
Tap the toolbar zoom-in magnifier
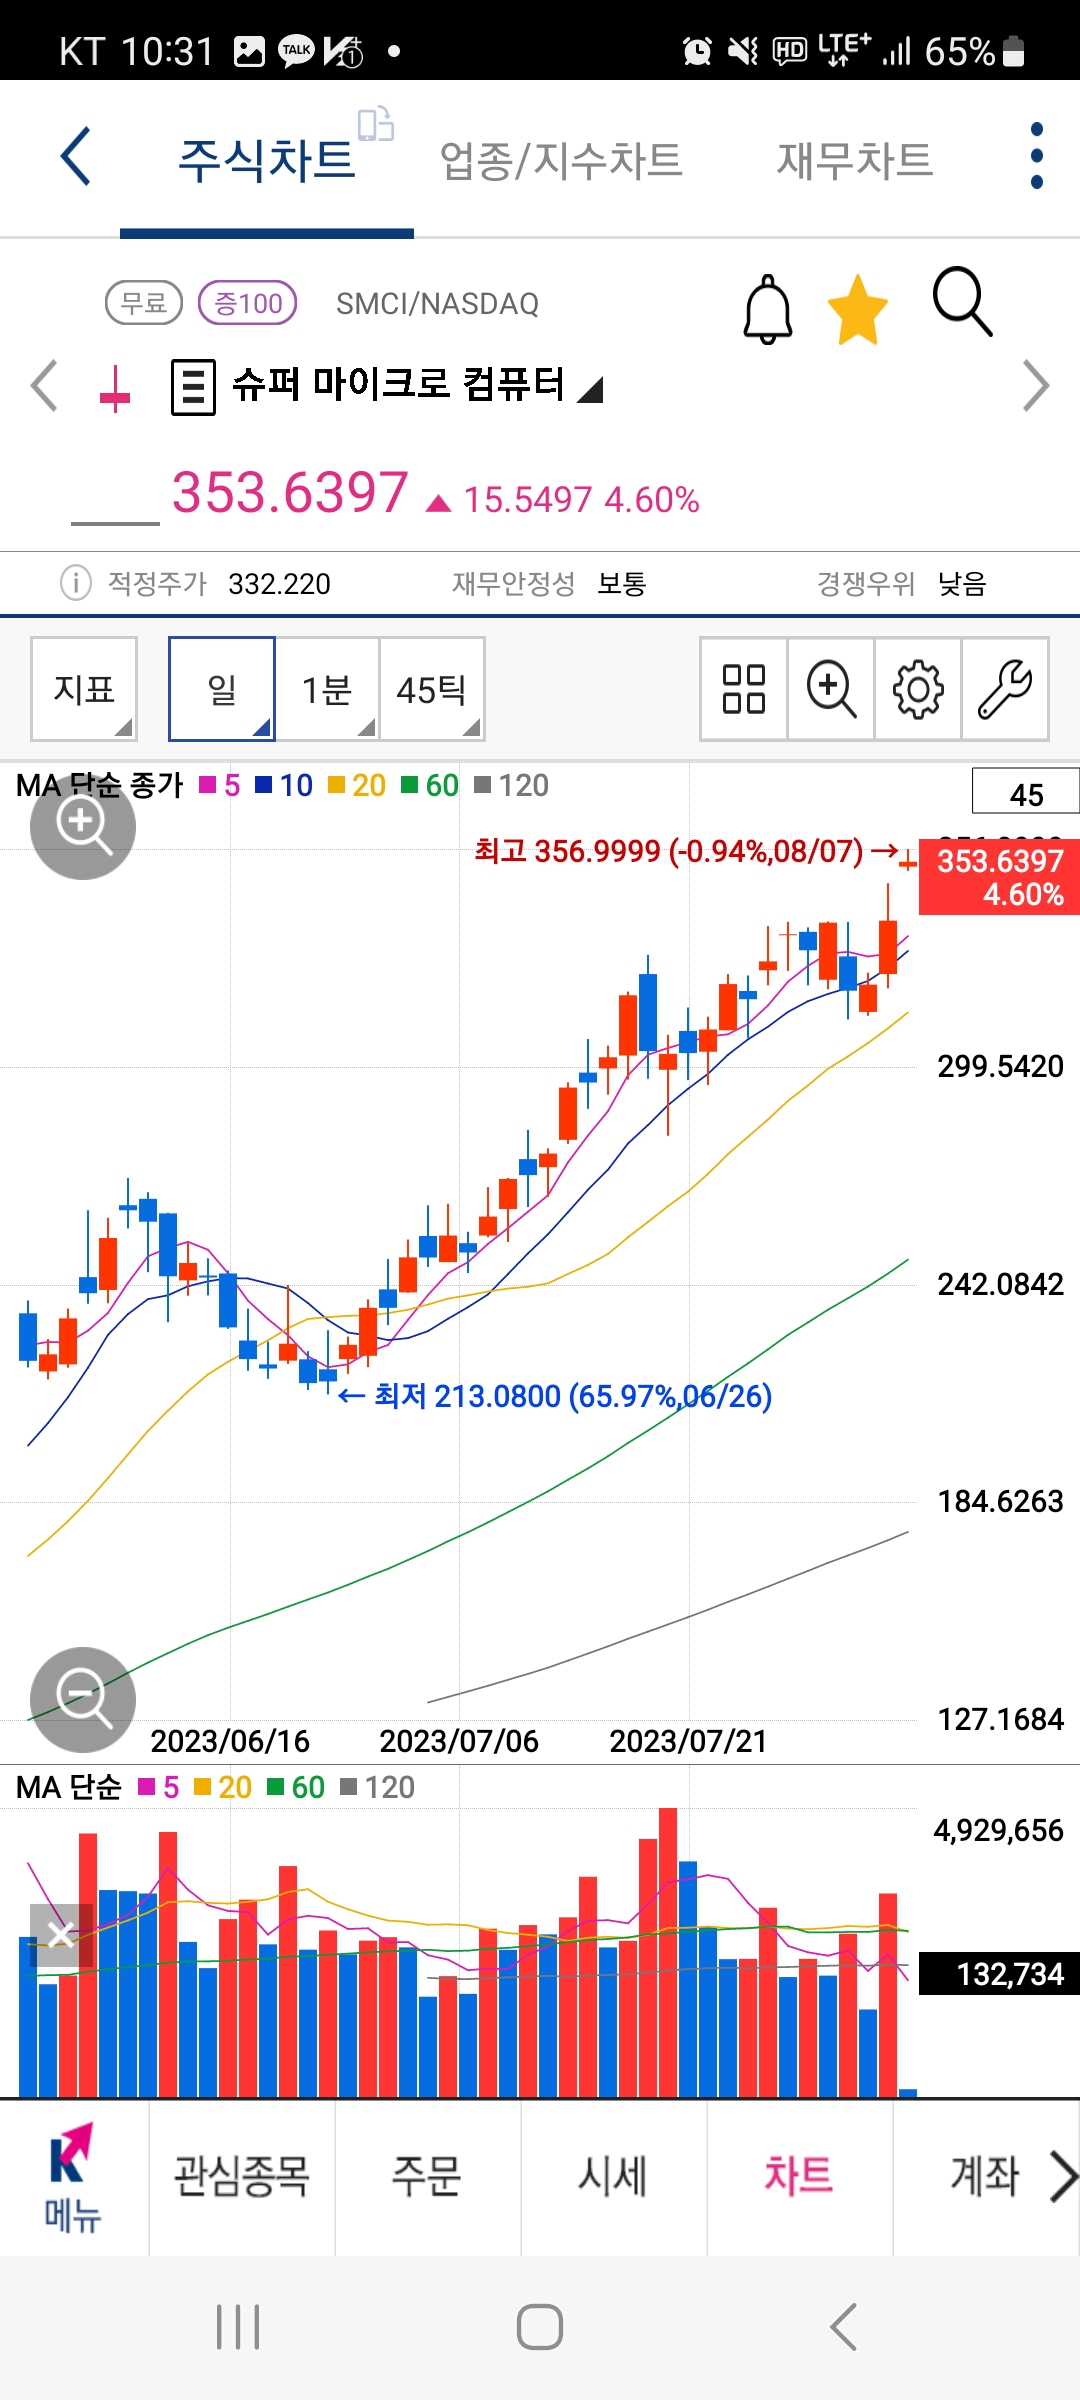click(x=831, y=689)
